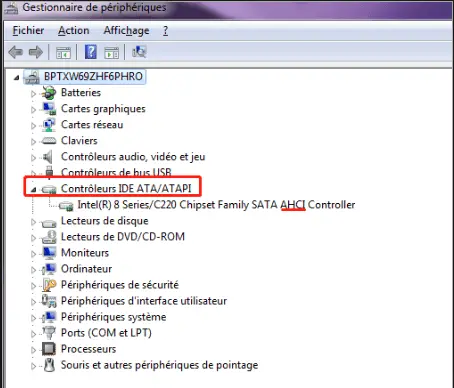
Task: Expand the Ports (COM et LPT) node
Action: tap(33, 334)
